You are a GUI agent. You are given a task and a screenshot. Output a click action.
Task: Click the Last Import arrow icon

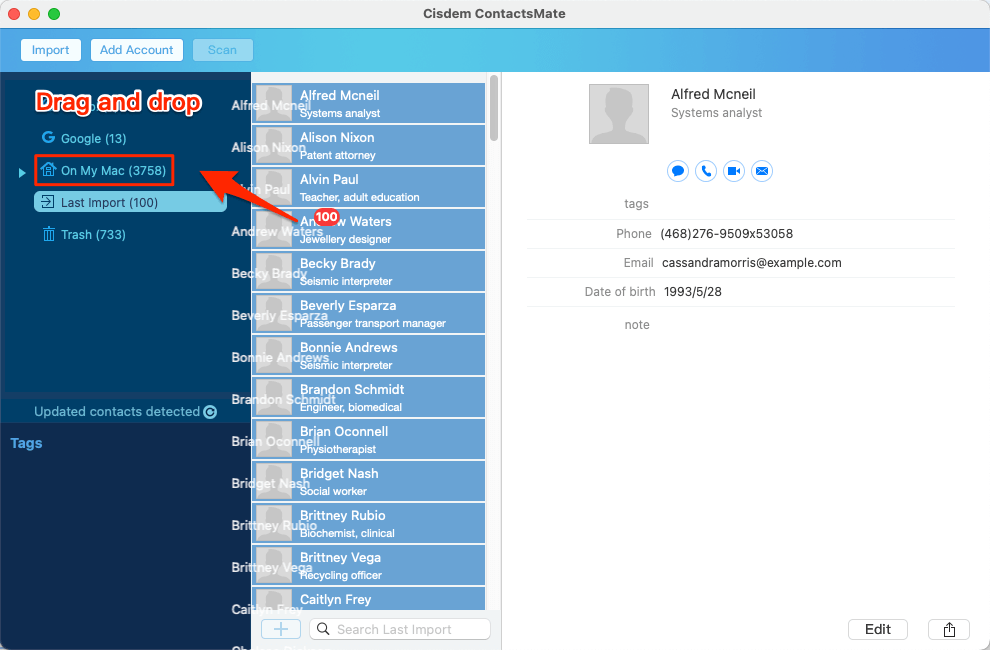[x=48, y=202]
